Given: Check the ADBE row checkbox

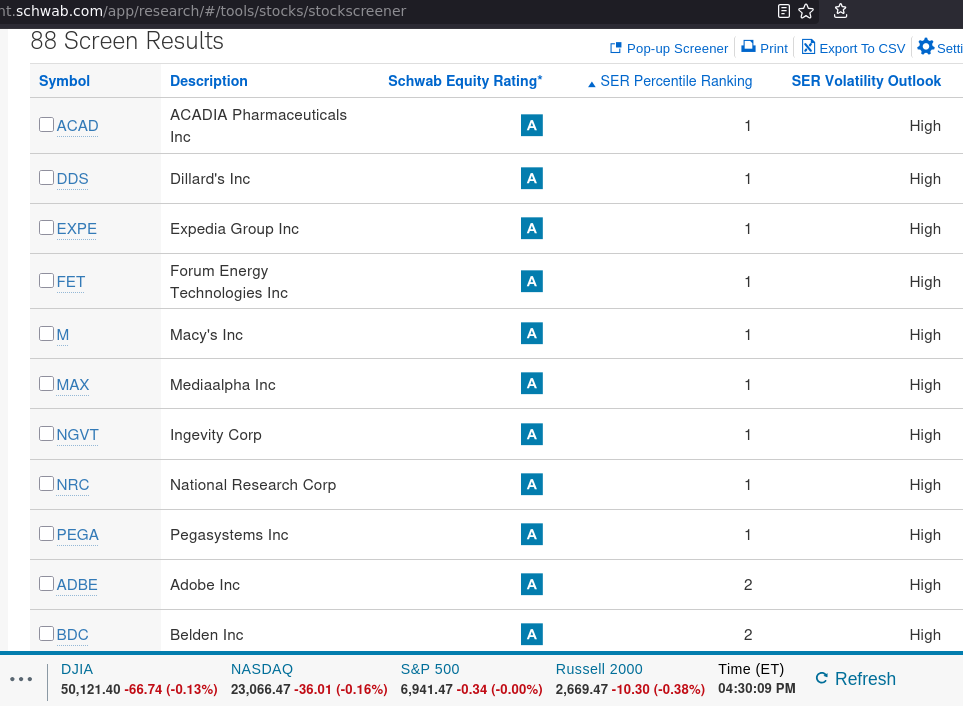Looking at the screenshot, I should (47, 583).
